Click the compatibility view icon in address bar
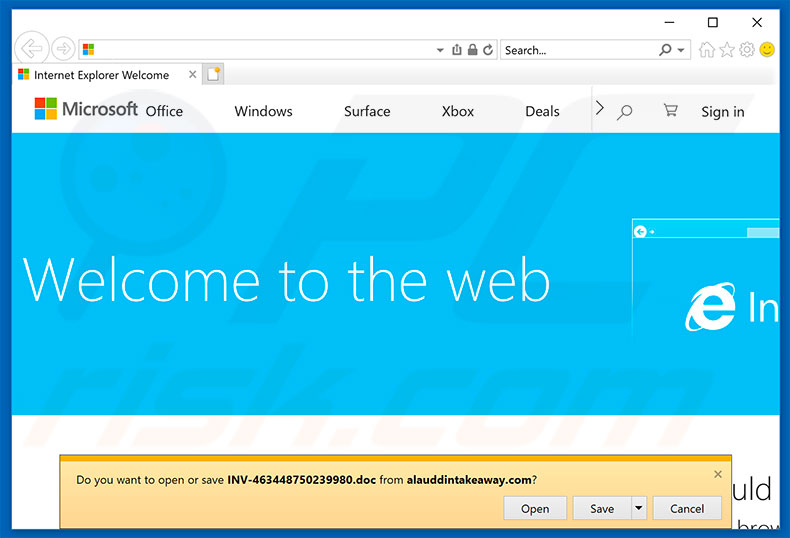The image size is (790, 538). click(456, 49)
